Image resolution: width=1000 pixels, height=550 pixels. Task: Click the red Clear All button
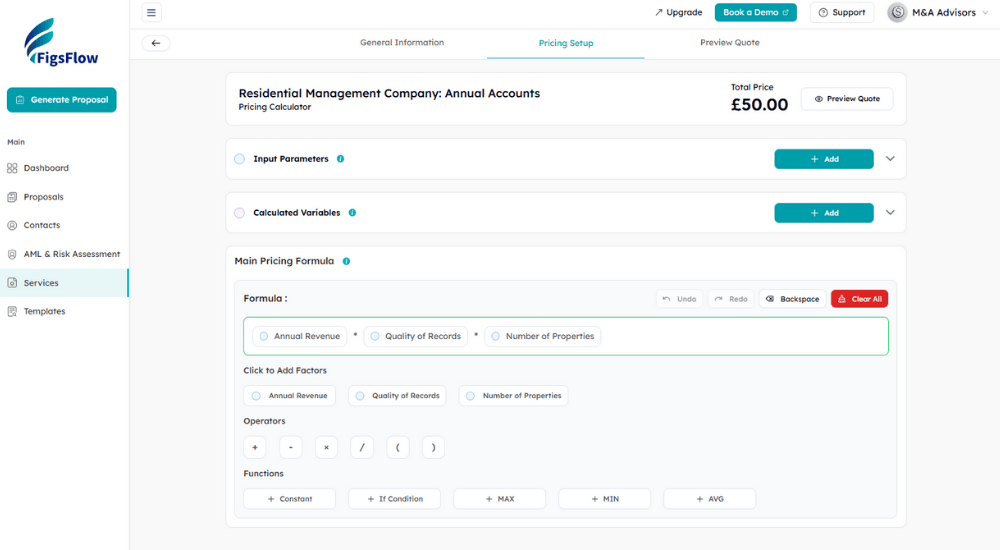click(860, 299)
